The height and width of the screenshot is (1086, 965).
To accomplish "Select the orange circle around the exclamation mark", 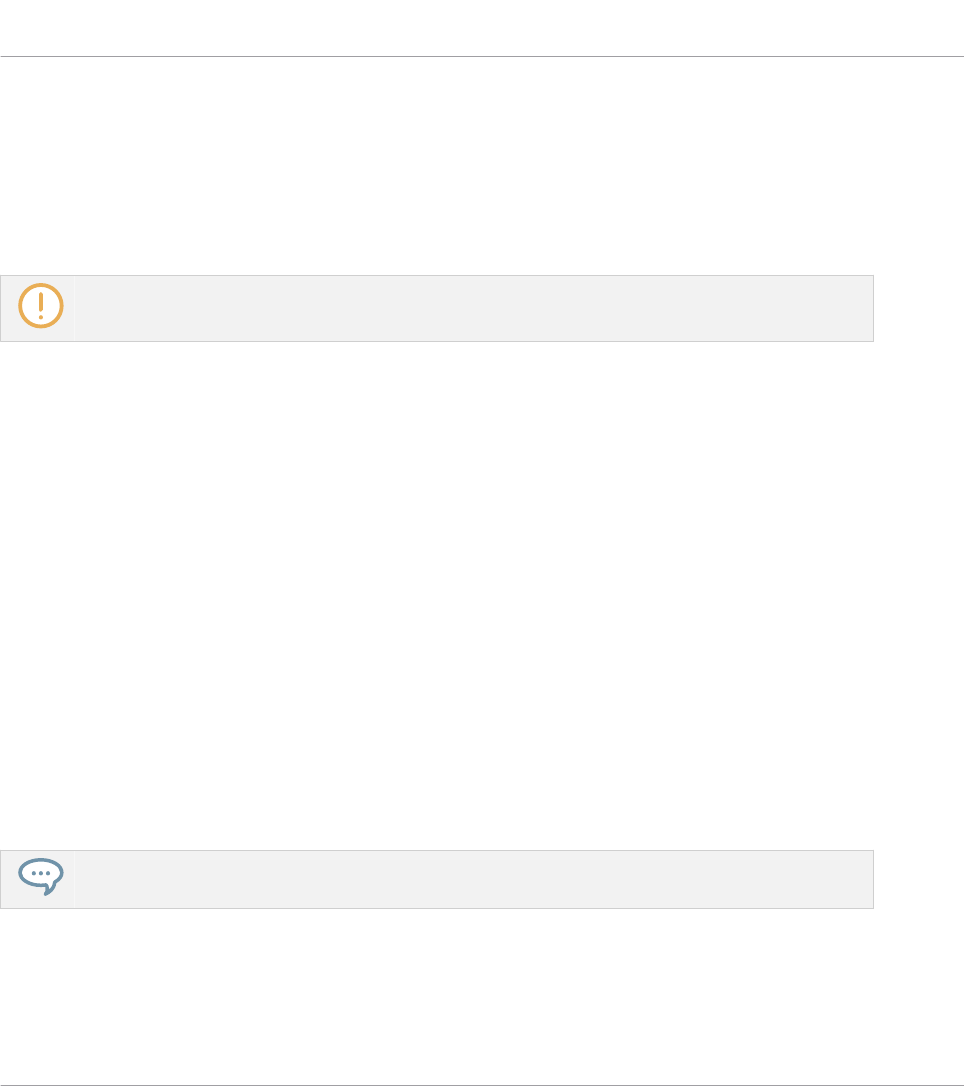I will pos(41,305).
